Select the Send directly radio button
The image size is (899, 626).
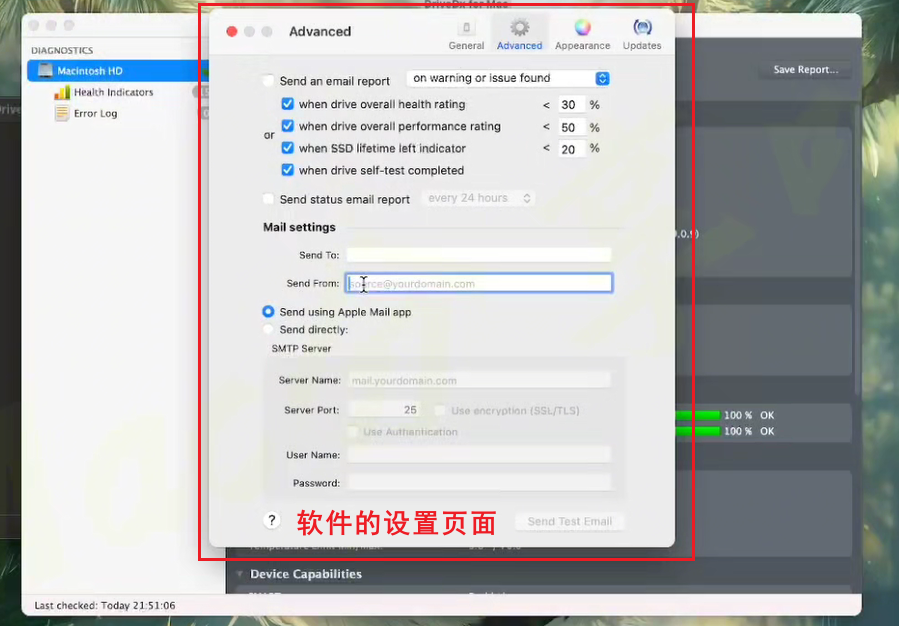[x=268, y=329]
